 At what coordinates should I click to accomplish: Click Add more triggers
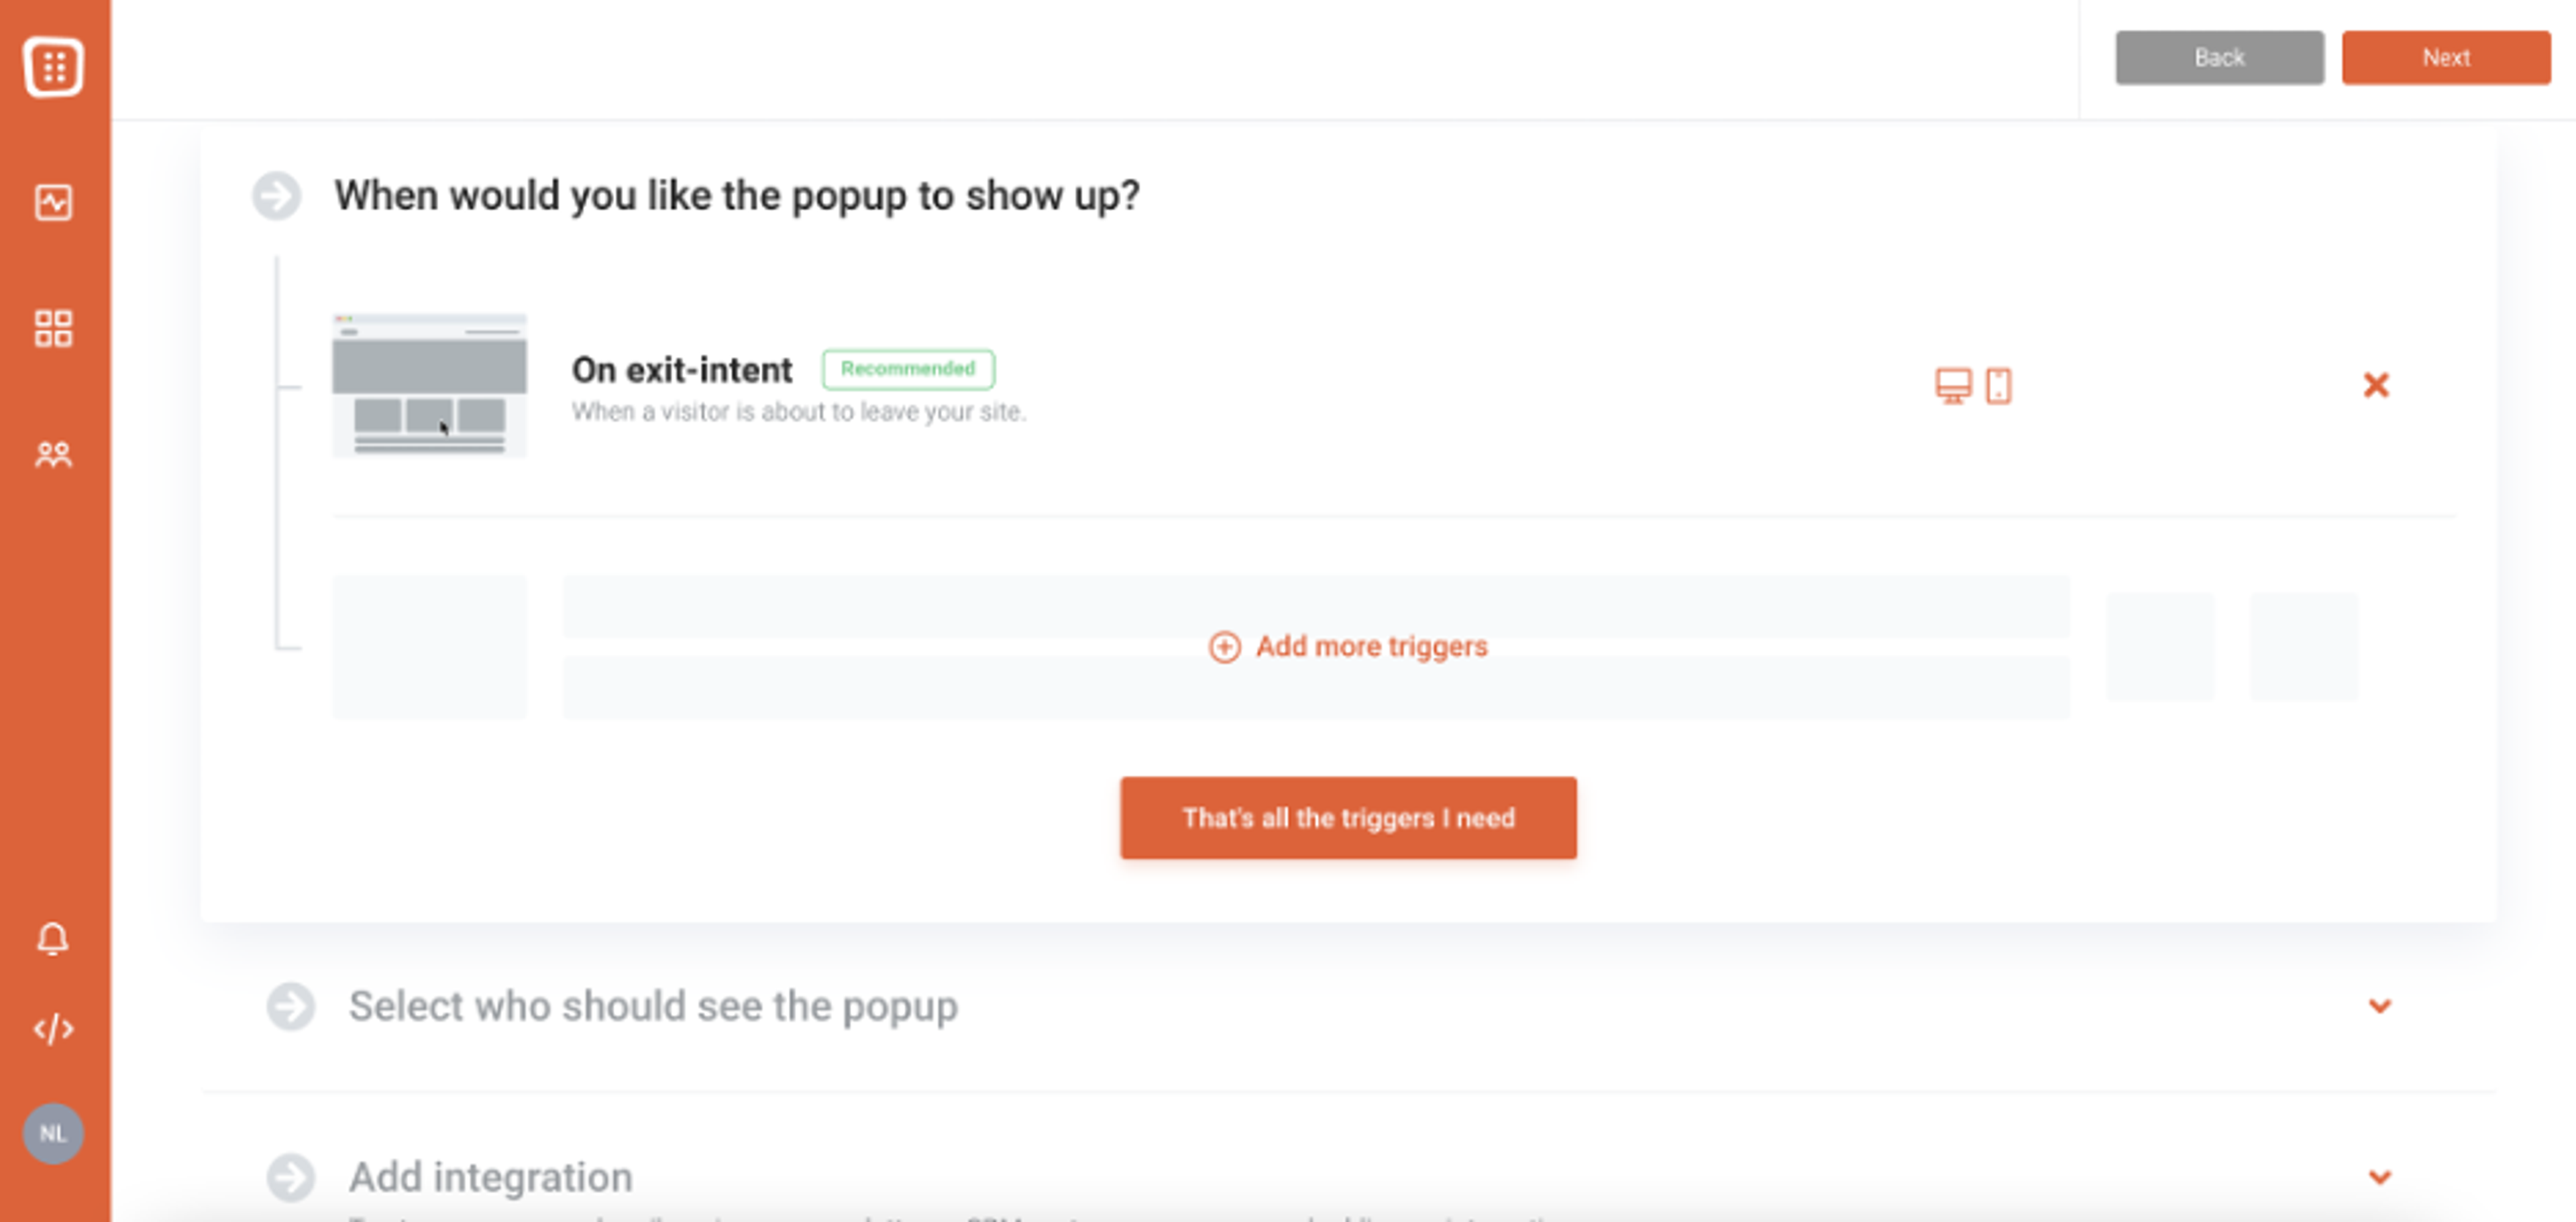(x=1348, y=646)
